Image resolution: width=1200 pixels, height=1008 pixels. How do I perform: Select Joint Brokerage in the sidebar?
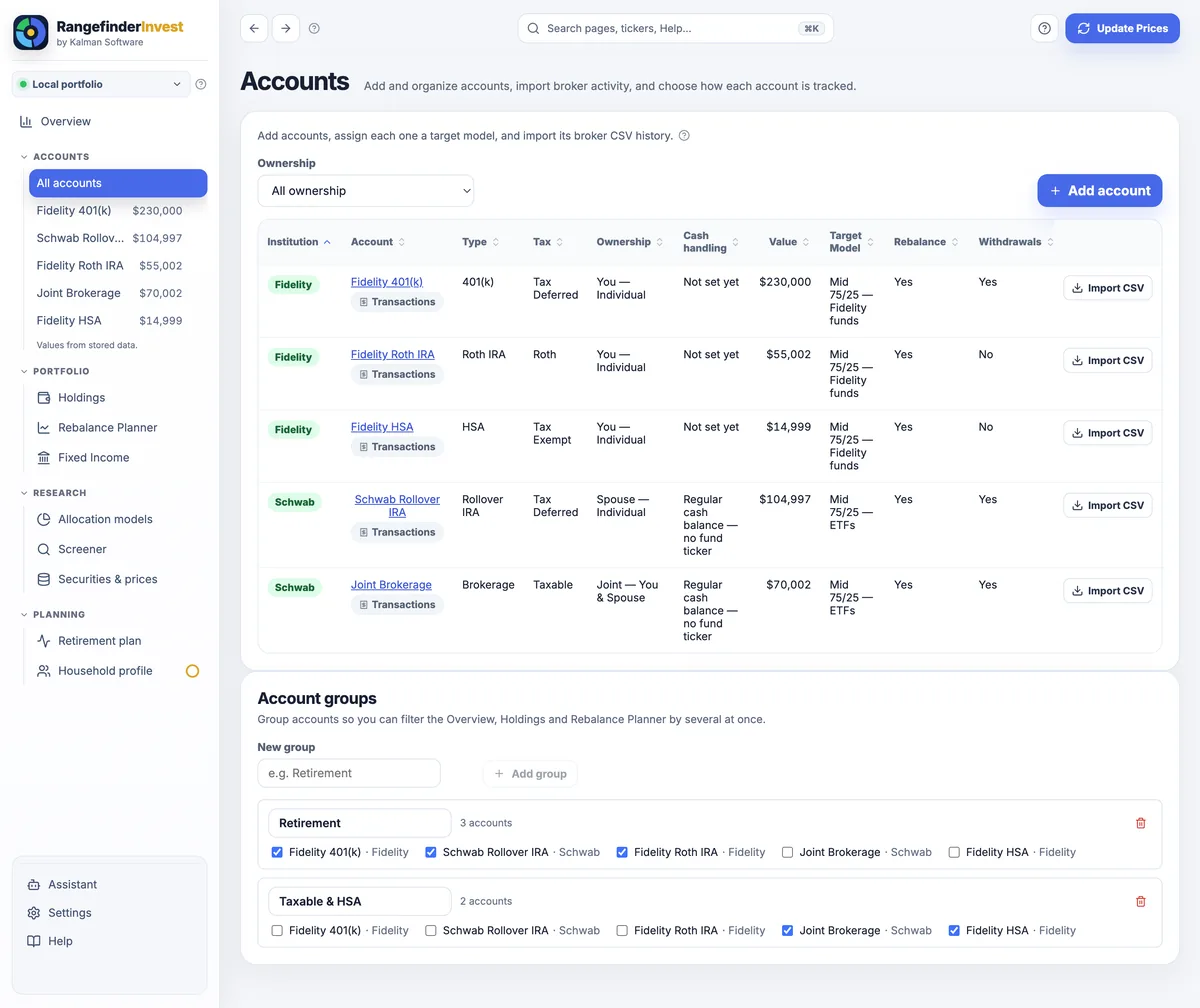pos(118,293)
